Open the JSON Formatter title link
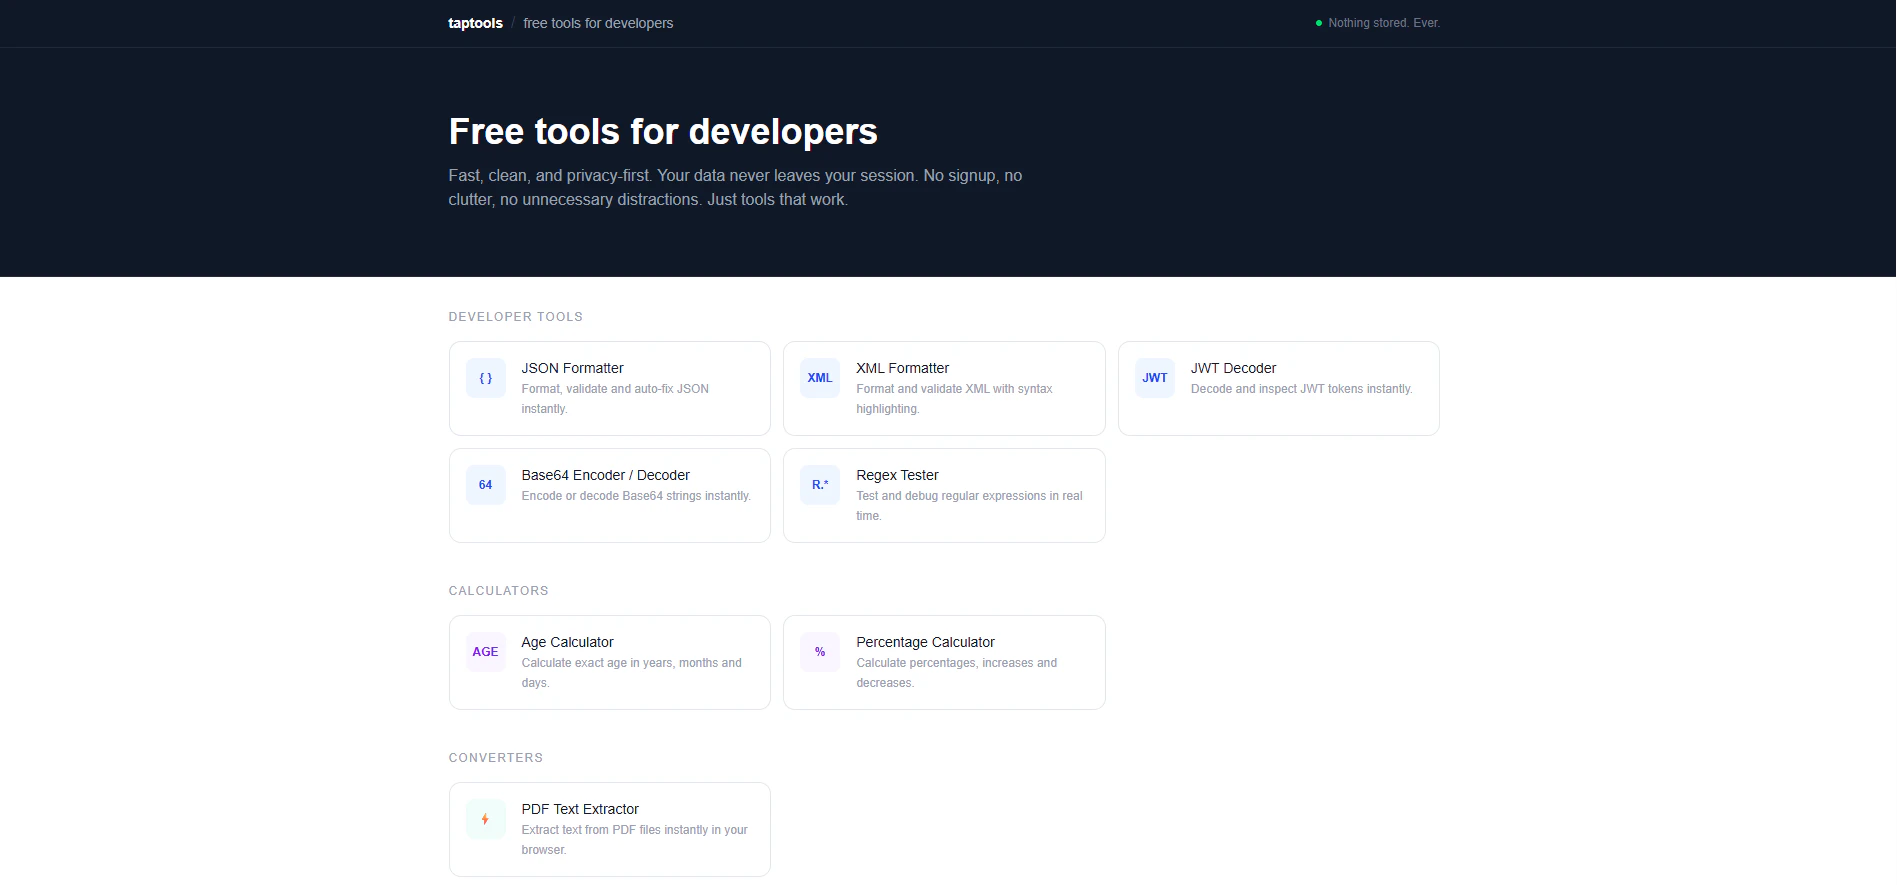 pos(572,368)
